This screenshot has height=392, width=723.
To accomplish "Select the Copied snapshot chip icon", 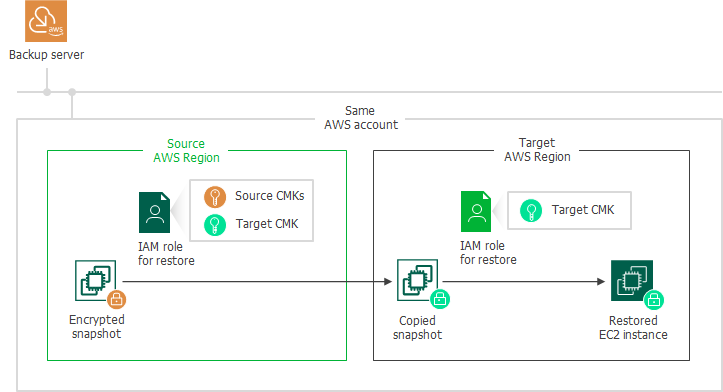I will tap(417, 280).
